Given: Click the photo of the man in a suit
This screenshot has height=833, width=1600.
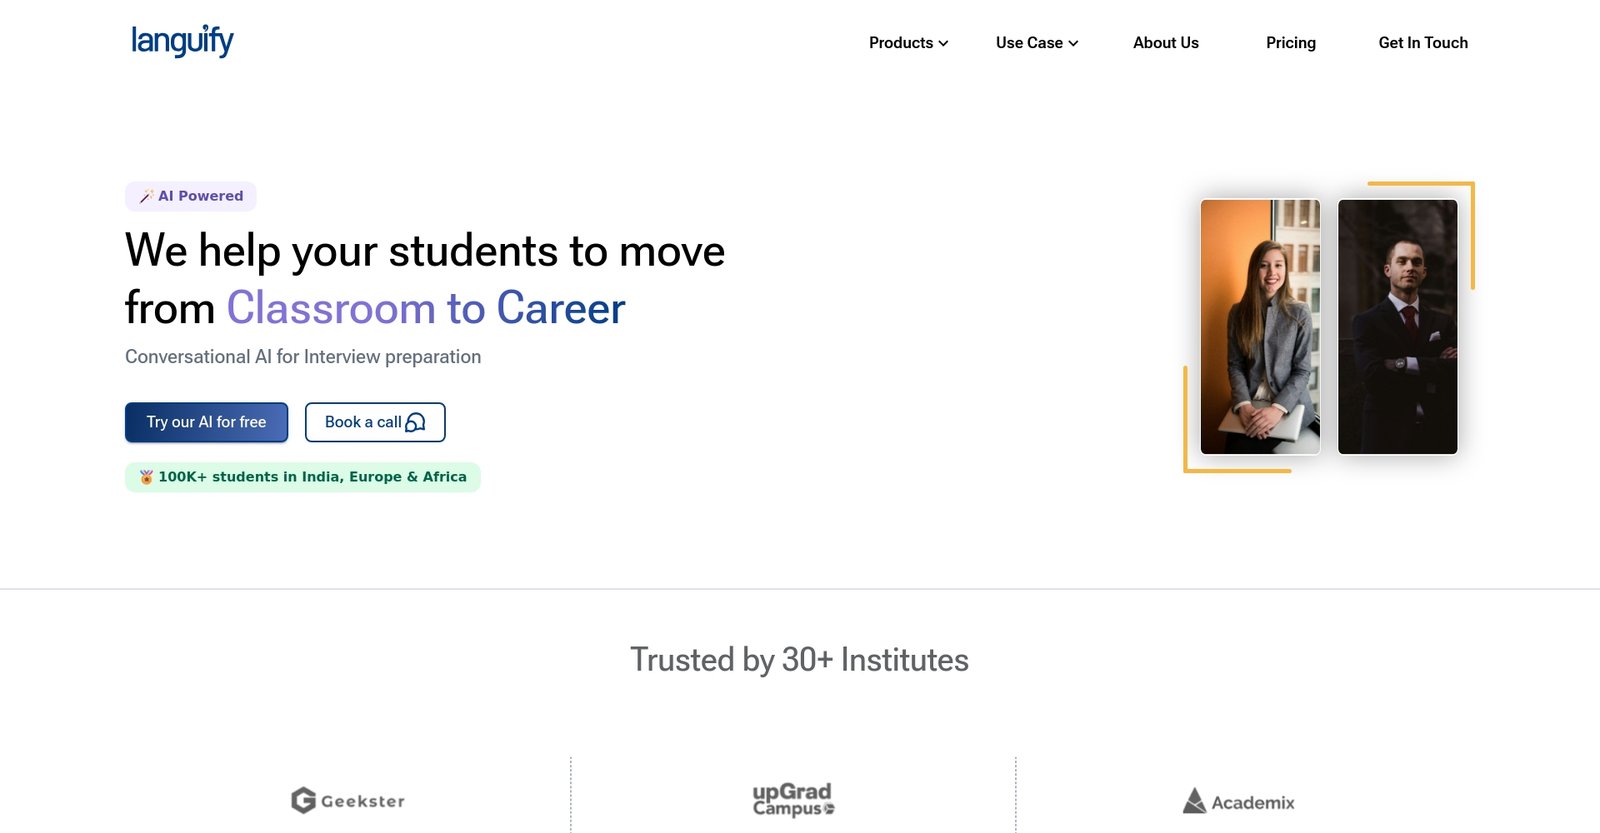Looking at the screenshot, I should click(1397, 327).
